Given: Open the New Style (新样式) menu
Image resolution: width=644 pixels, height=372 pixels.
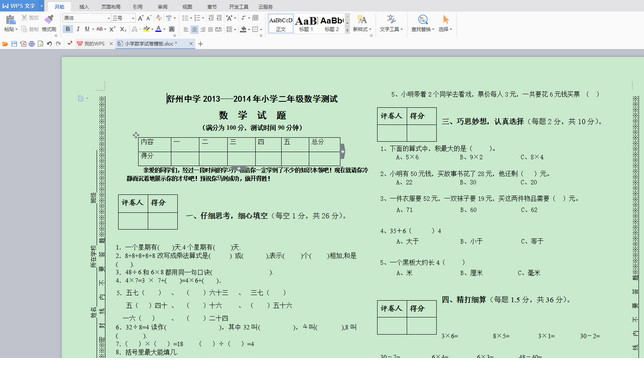Looking at the screenshot, I should tap(362, 23).
